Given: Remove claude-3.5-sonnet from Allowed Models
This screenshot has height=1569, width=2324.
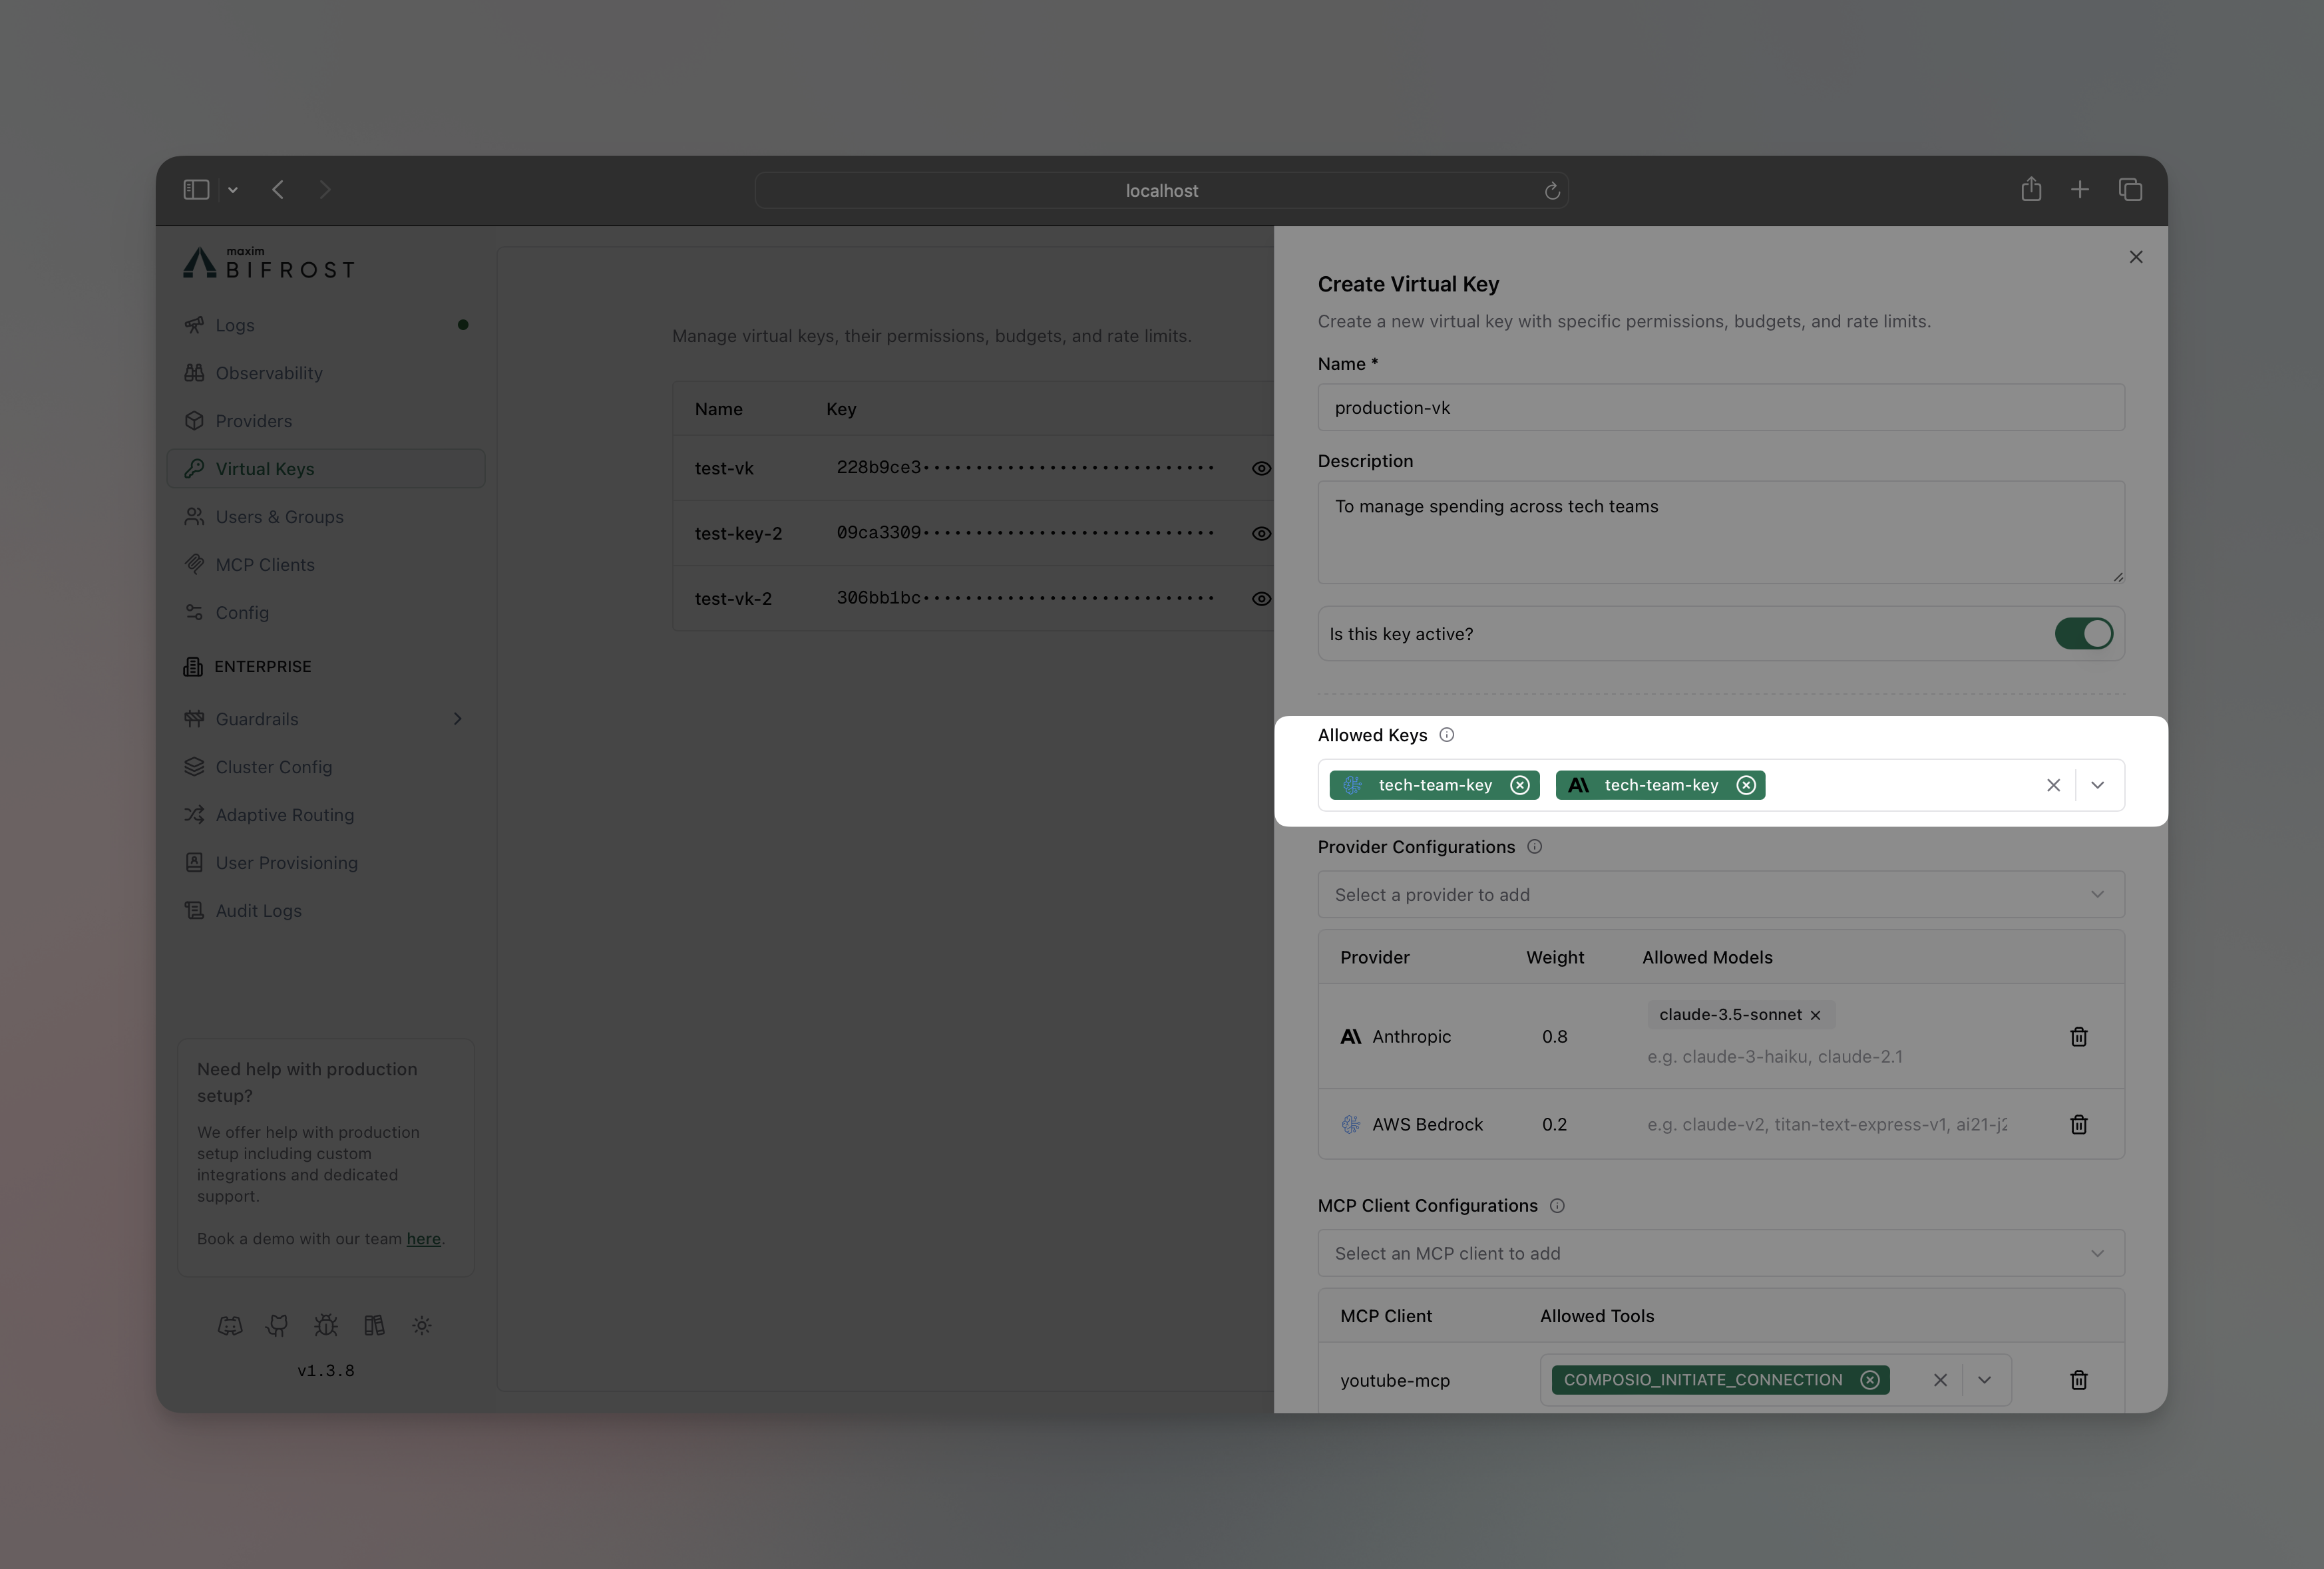Looking at the screenshot, I should pos(1815,1014).
